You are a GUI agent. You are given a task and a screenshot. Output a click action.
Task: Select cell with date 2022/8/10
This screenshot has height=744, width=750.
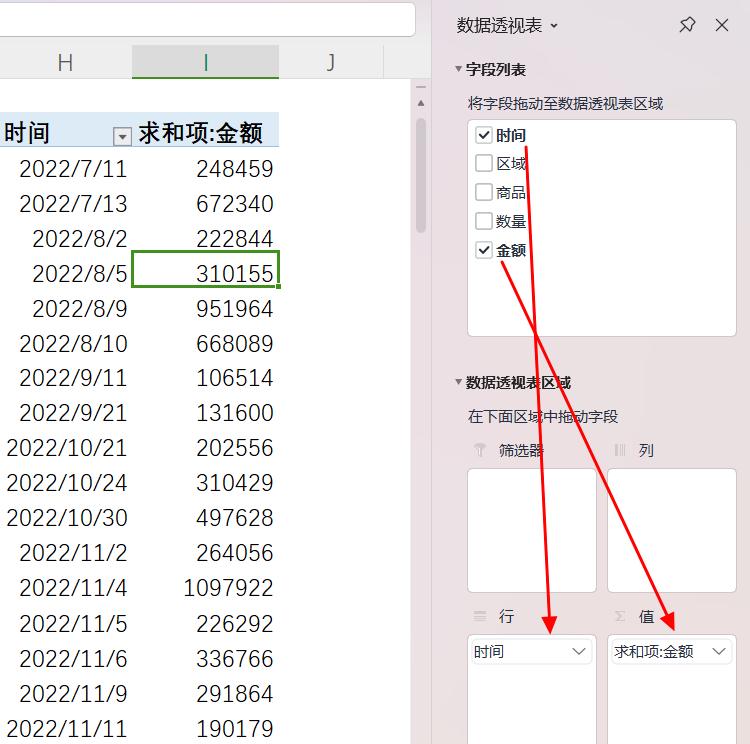(66, 344)
